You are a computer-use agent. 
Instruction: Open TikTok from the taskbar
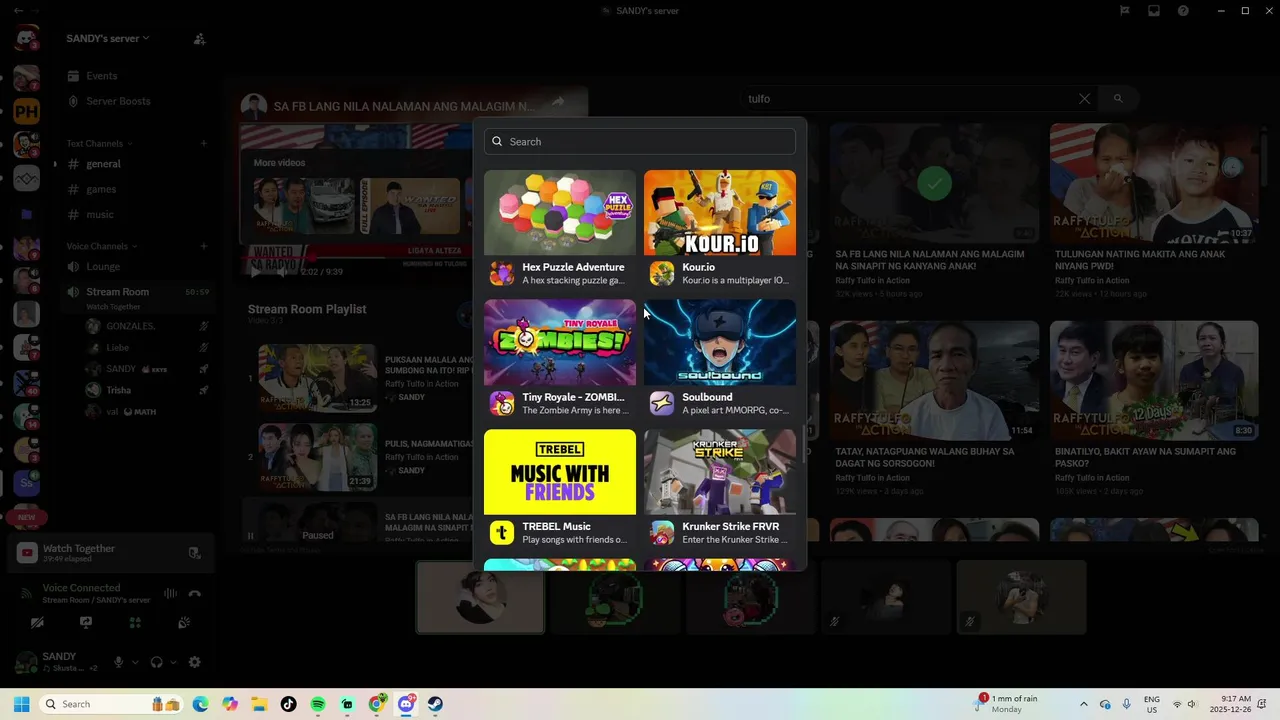click(x=288, y=704)
